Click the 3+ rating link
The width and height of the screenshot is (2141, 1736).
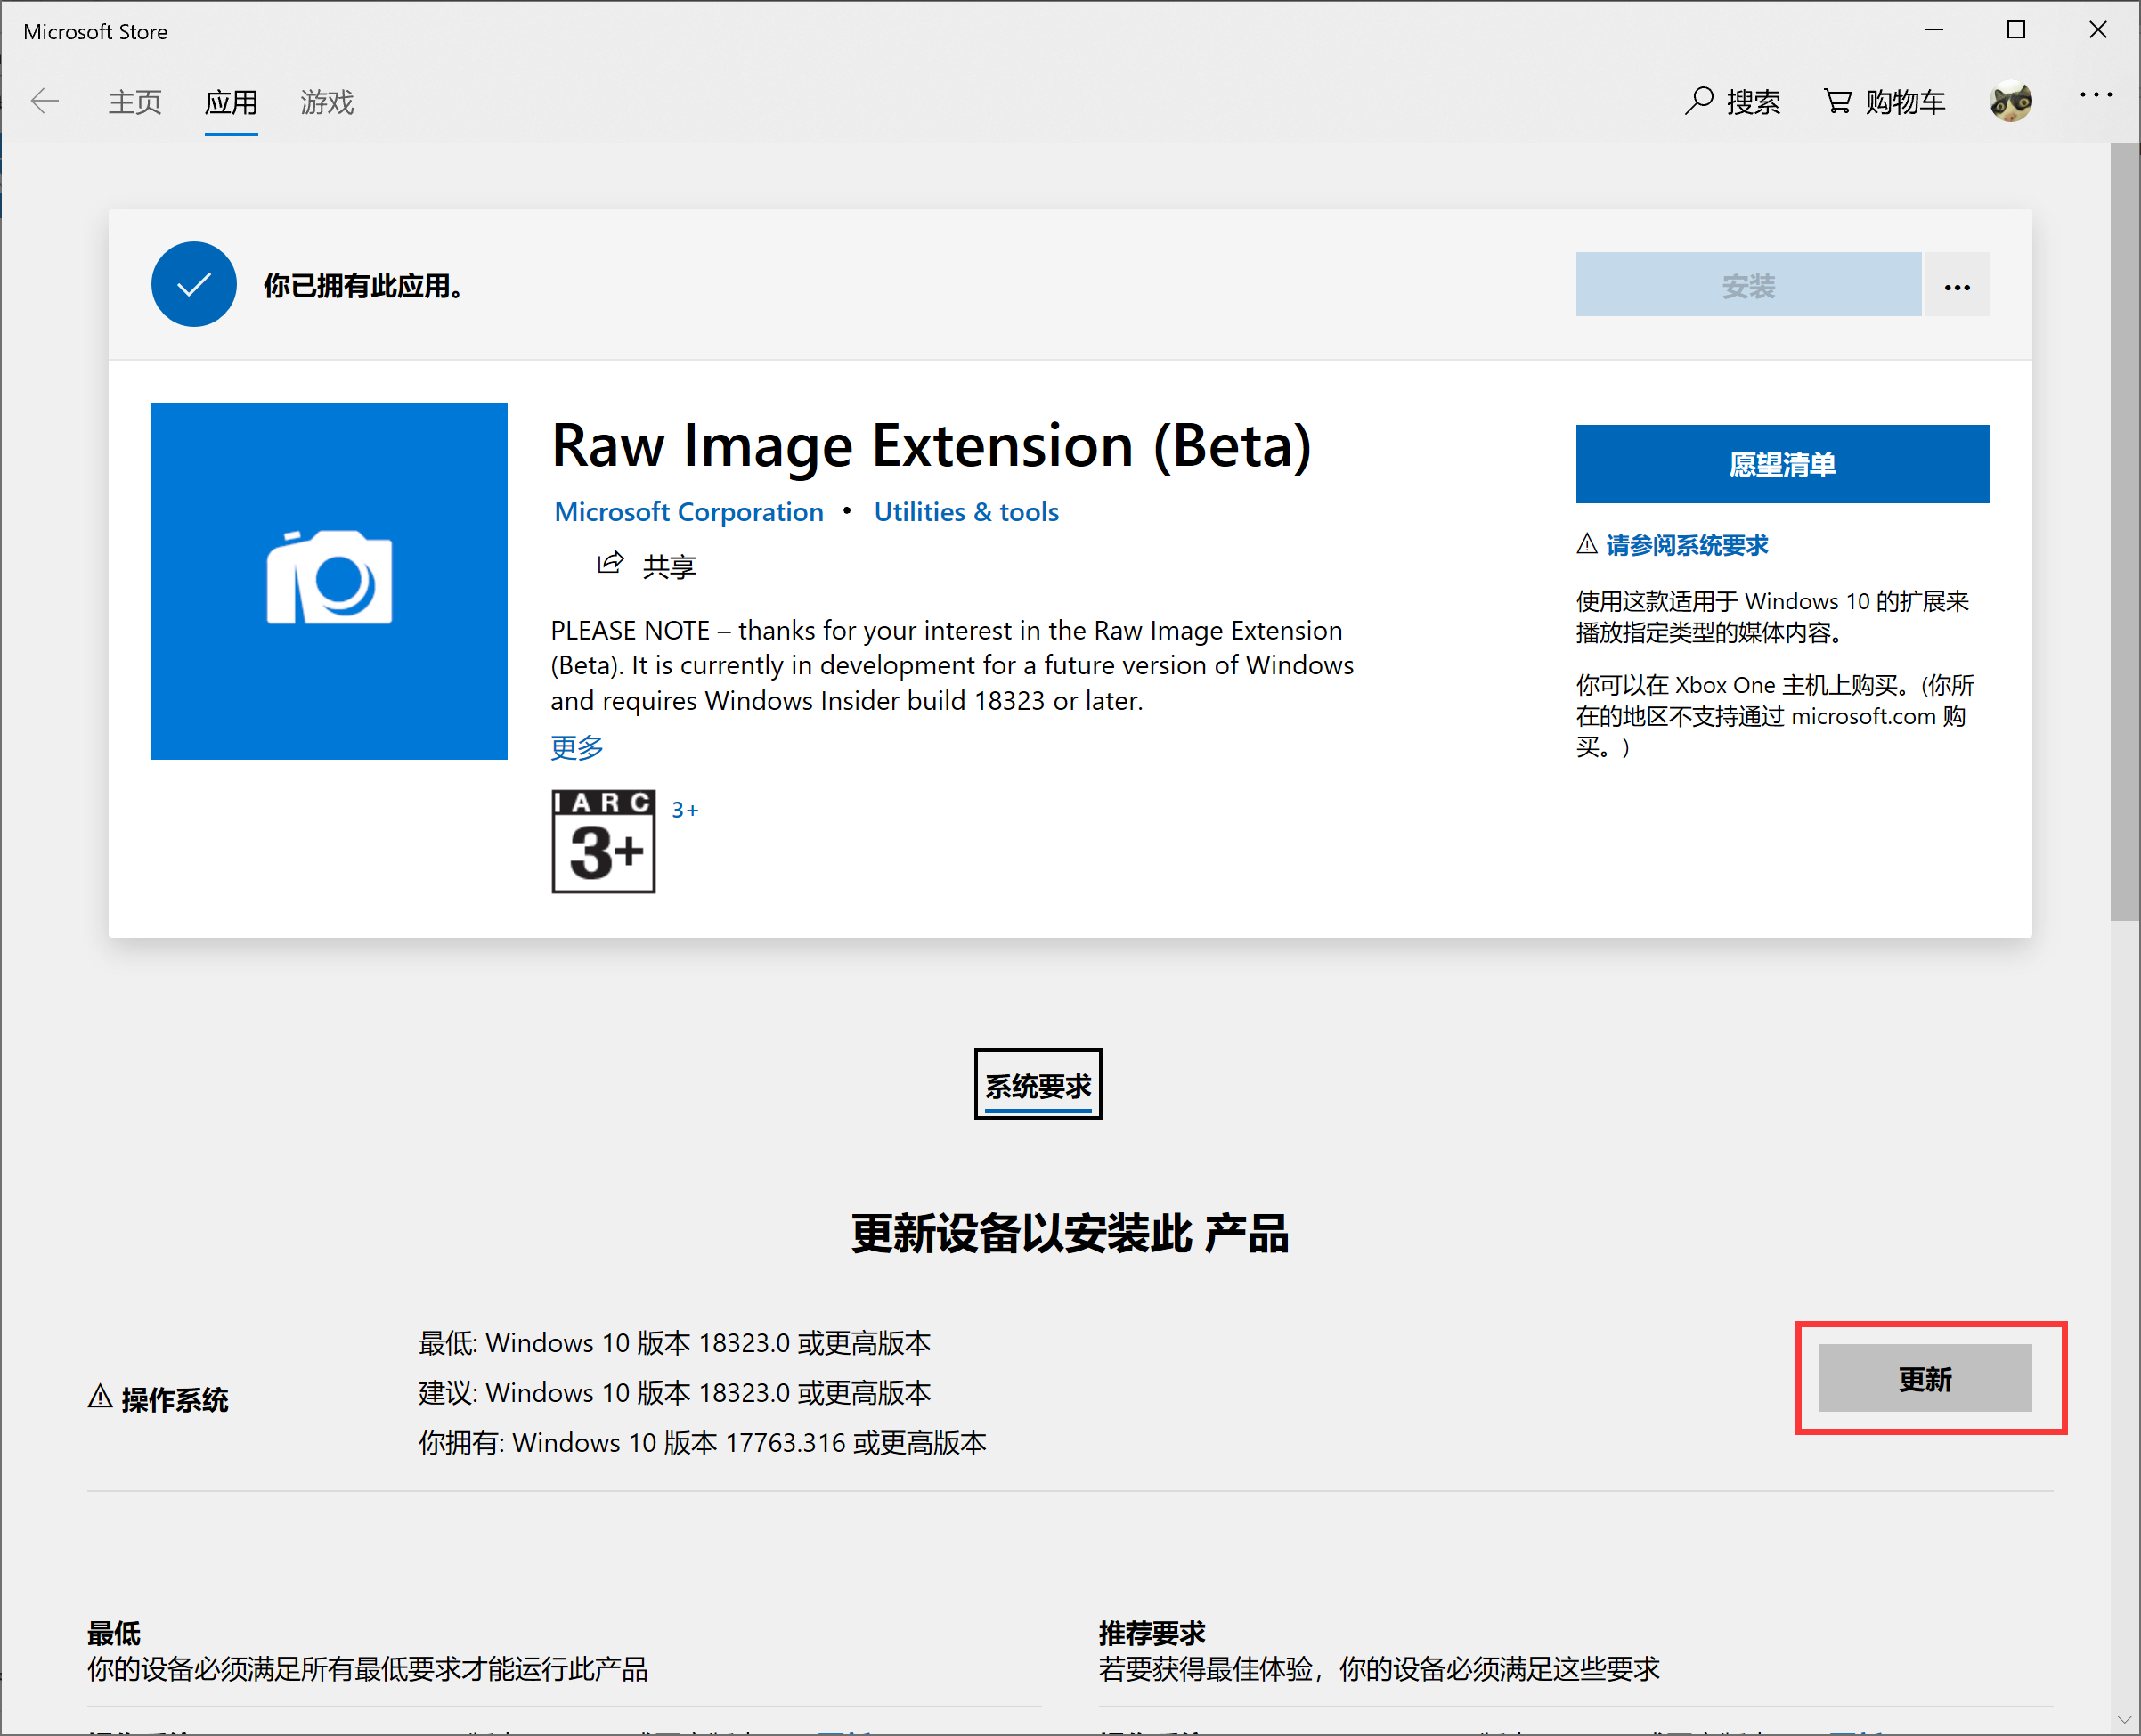click(x=685, y=810)
